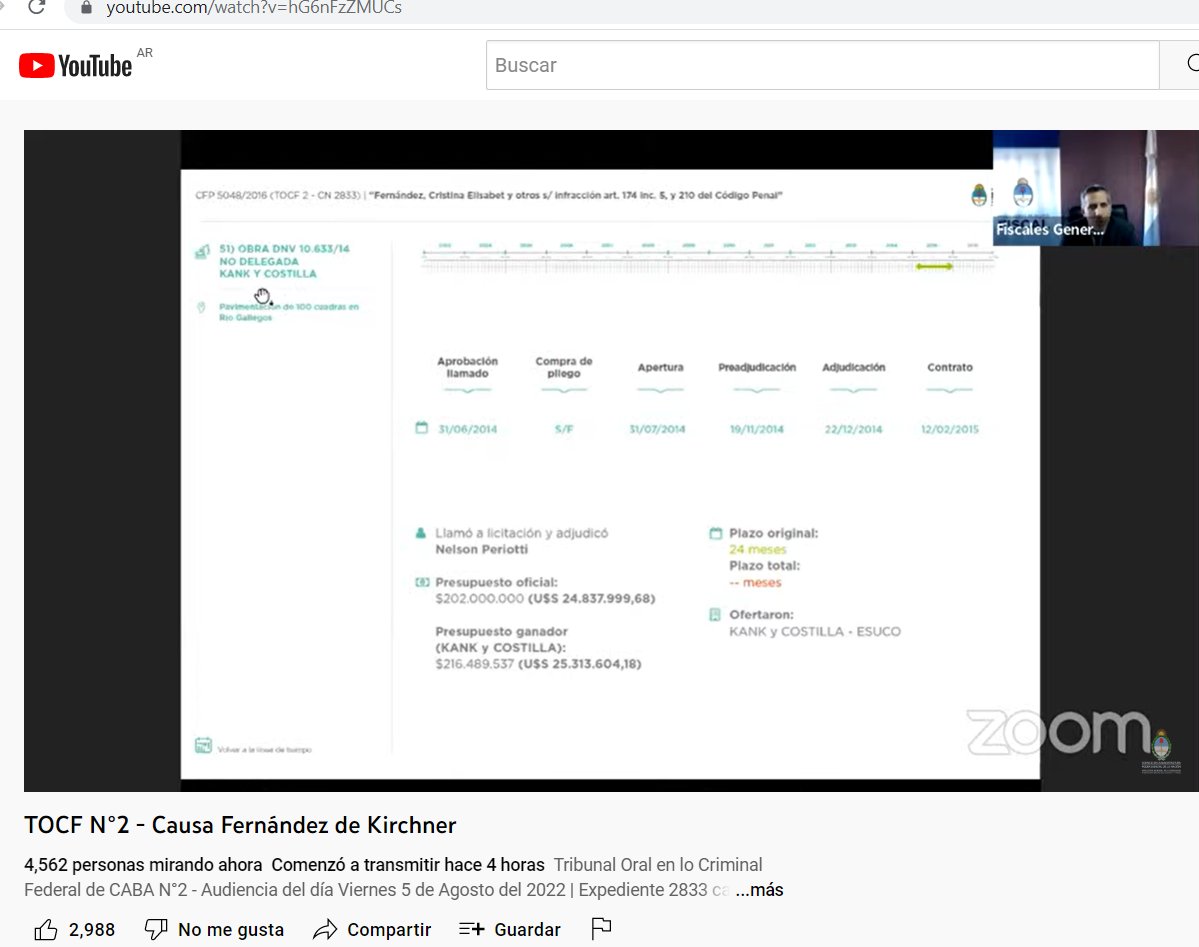Click the '-- meses' Plazo total value

tap(755, 582)
